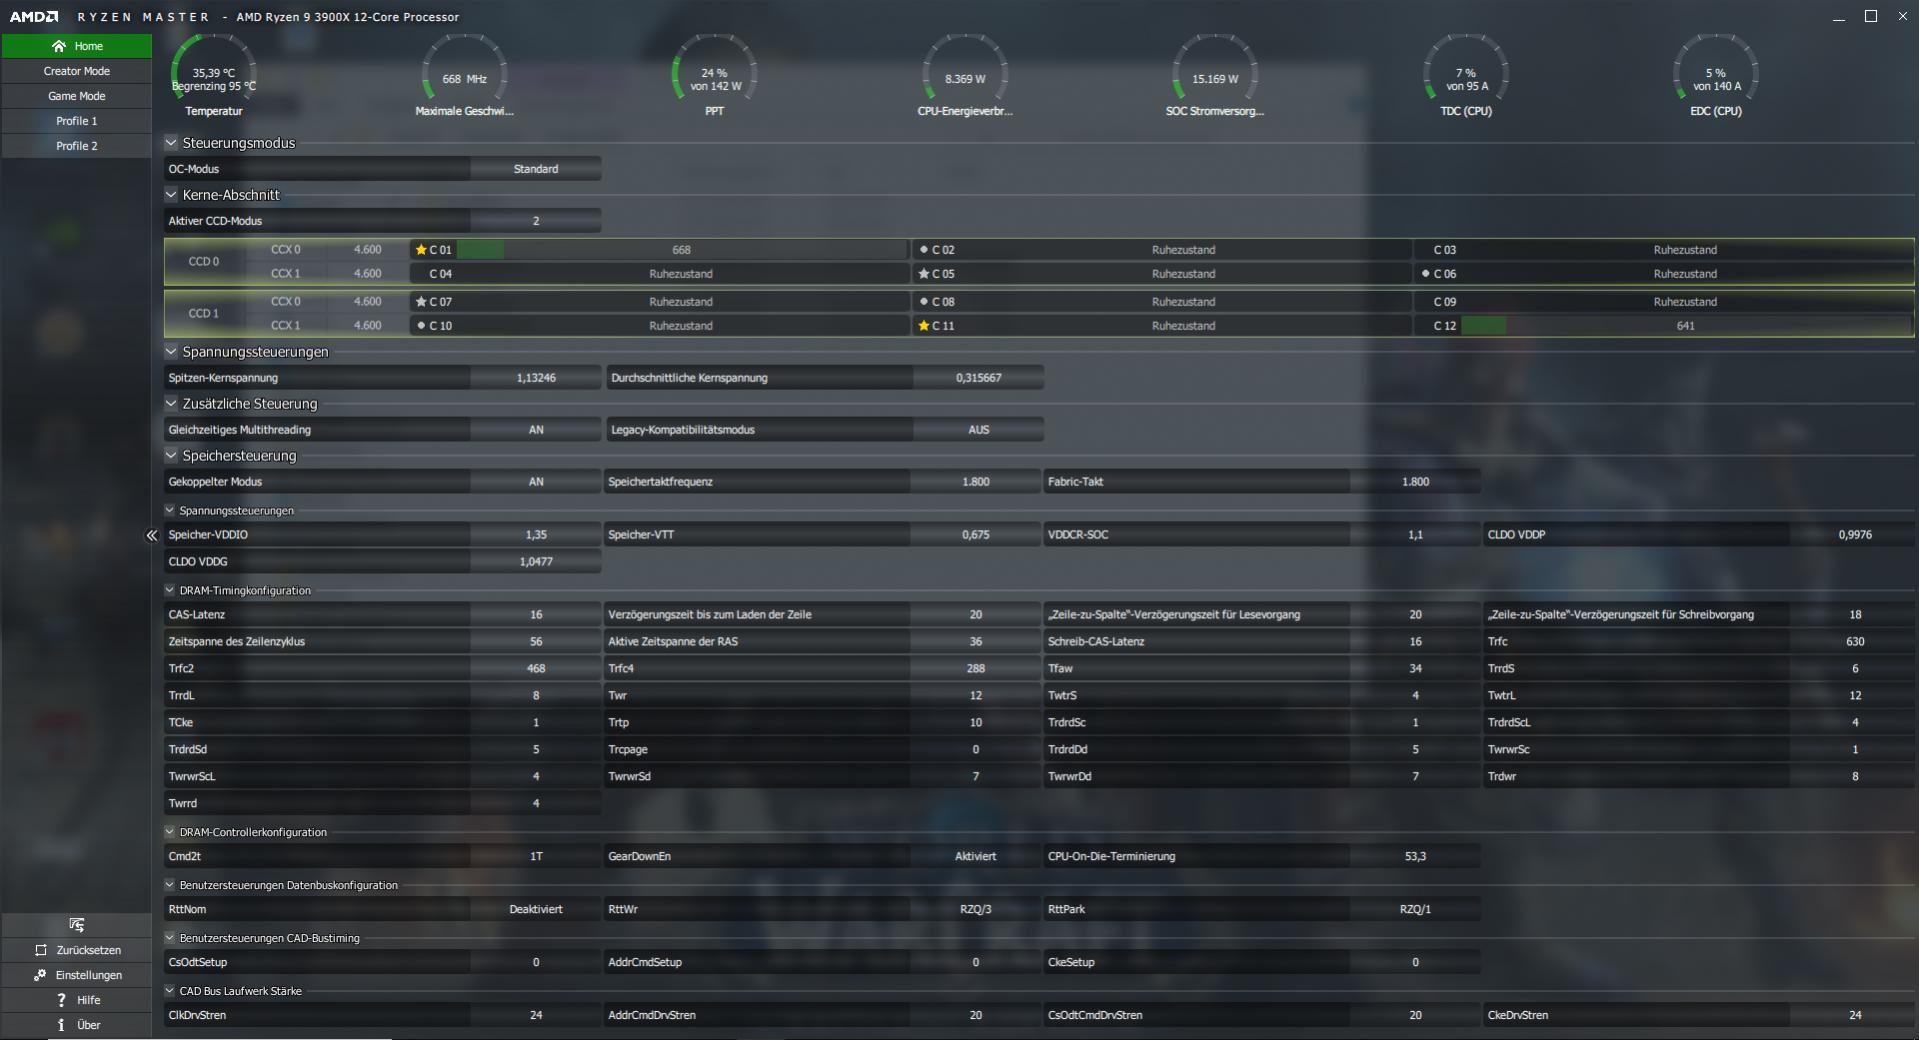The height and width of the screenshot is (1040, 1919).
Task: Click the Hilfe question mark icon
Action: [x=61, y=1000]
